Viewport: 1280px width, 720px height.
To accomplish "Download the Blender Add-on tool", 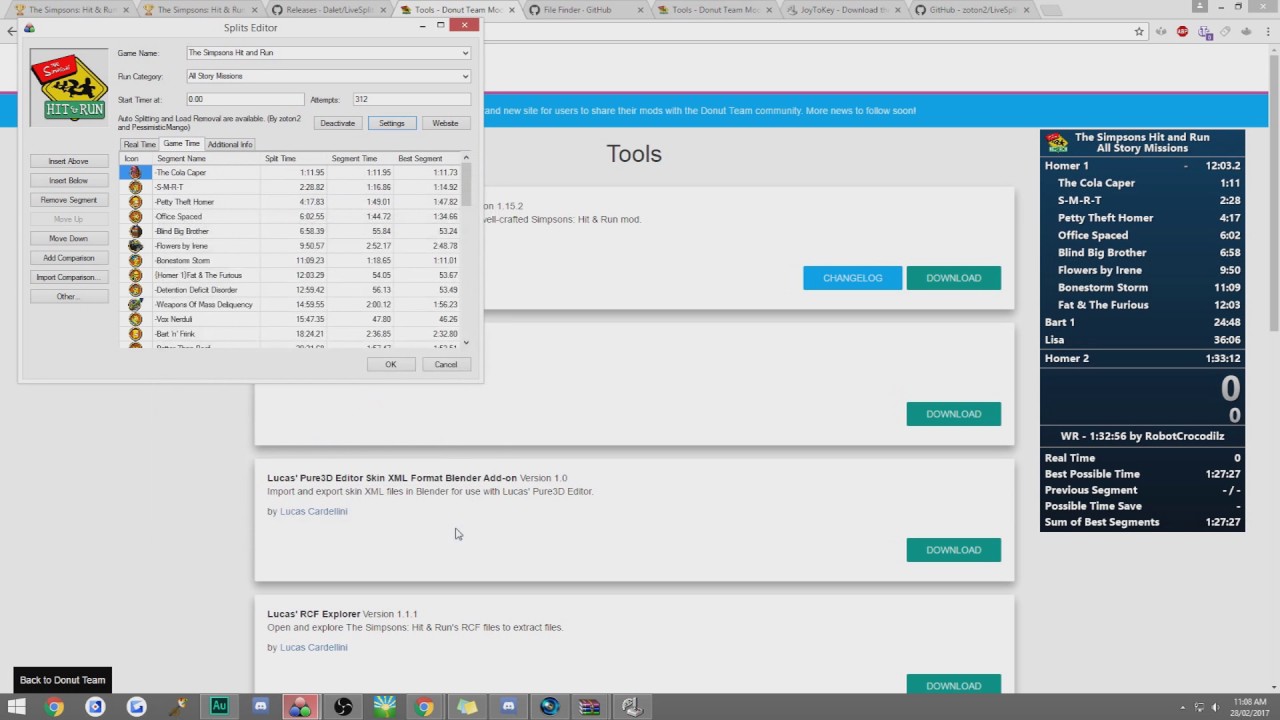I will 953,550.
